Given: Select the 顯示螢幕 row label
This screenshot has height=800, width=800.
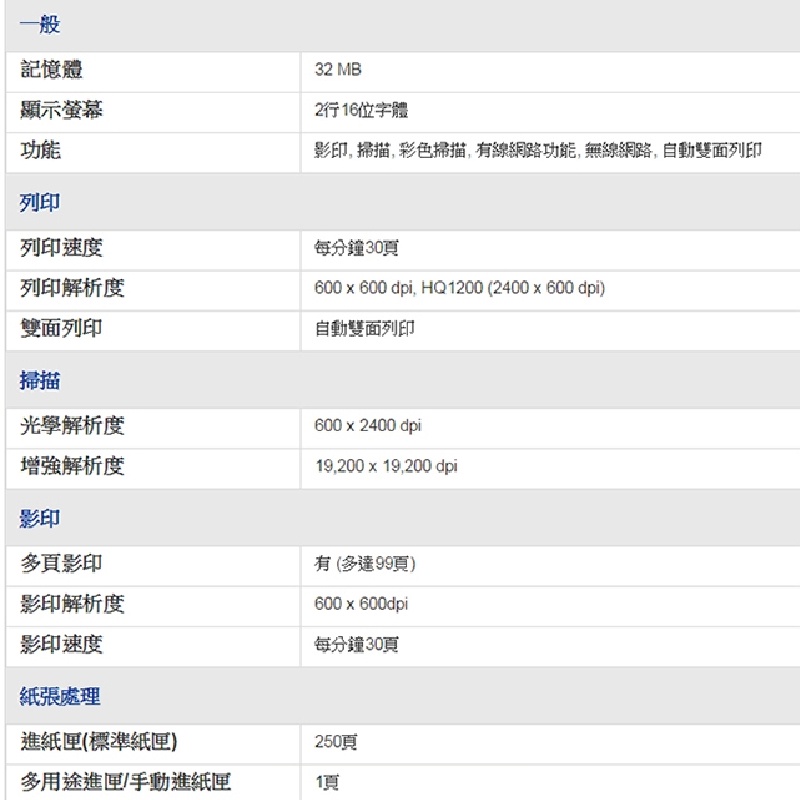Looking at the screenshot, I should (62, 110).
